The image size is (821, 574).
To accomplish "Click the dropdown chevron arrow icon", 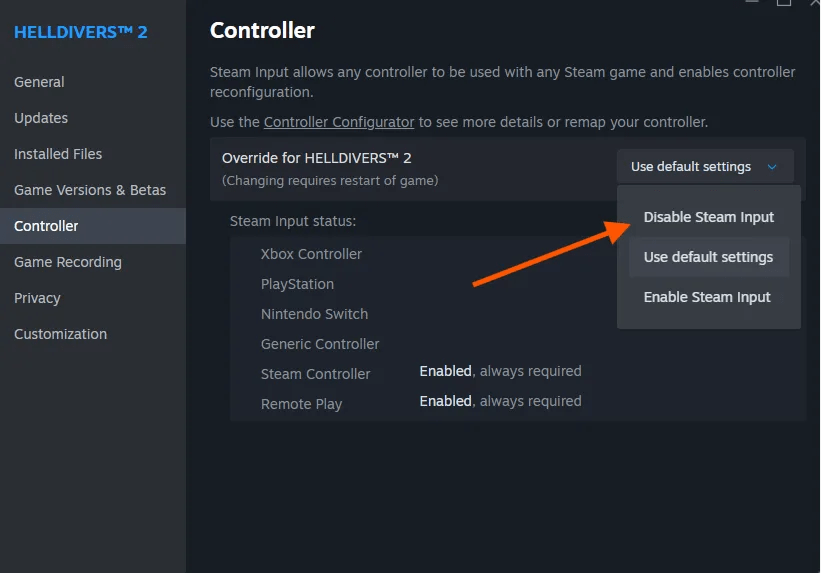I will [772, 167].
